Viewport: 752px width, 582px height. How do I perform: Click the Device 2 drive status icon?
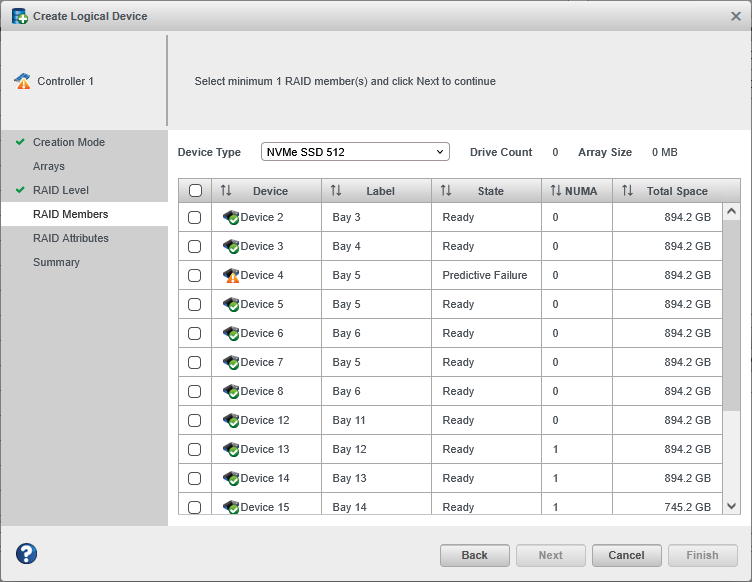[231, 217]
